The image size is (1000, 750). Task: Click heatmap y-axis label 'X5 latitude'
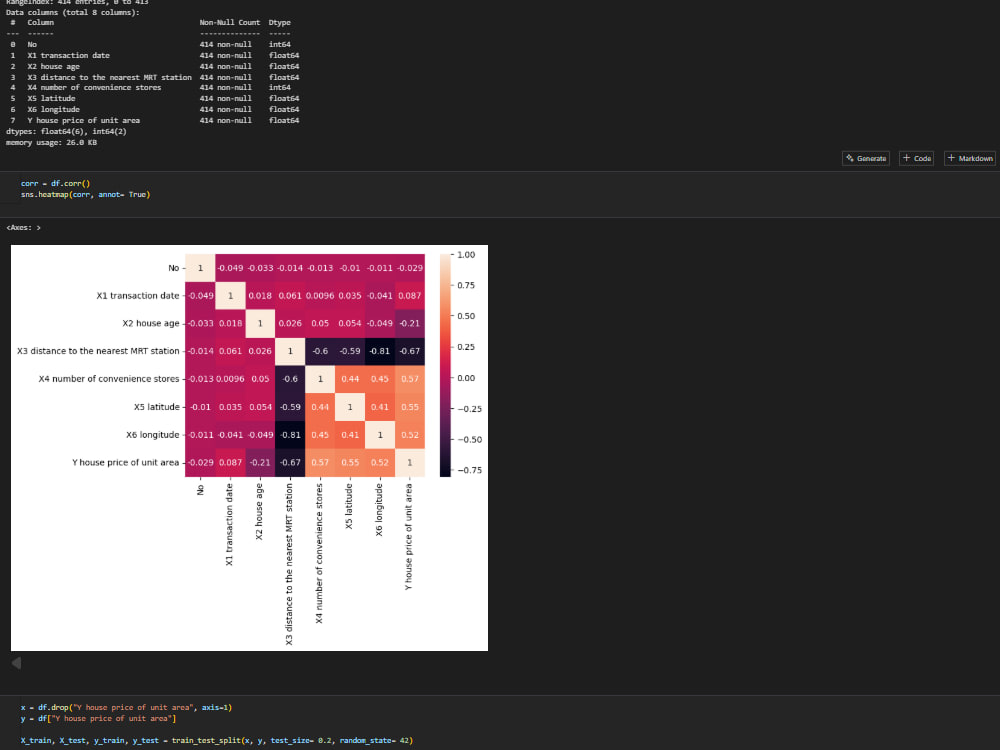coord(157,407)
